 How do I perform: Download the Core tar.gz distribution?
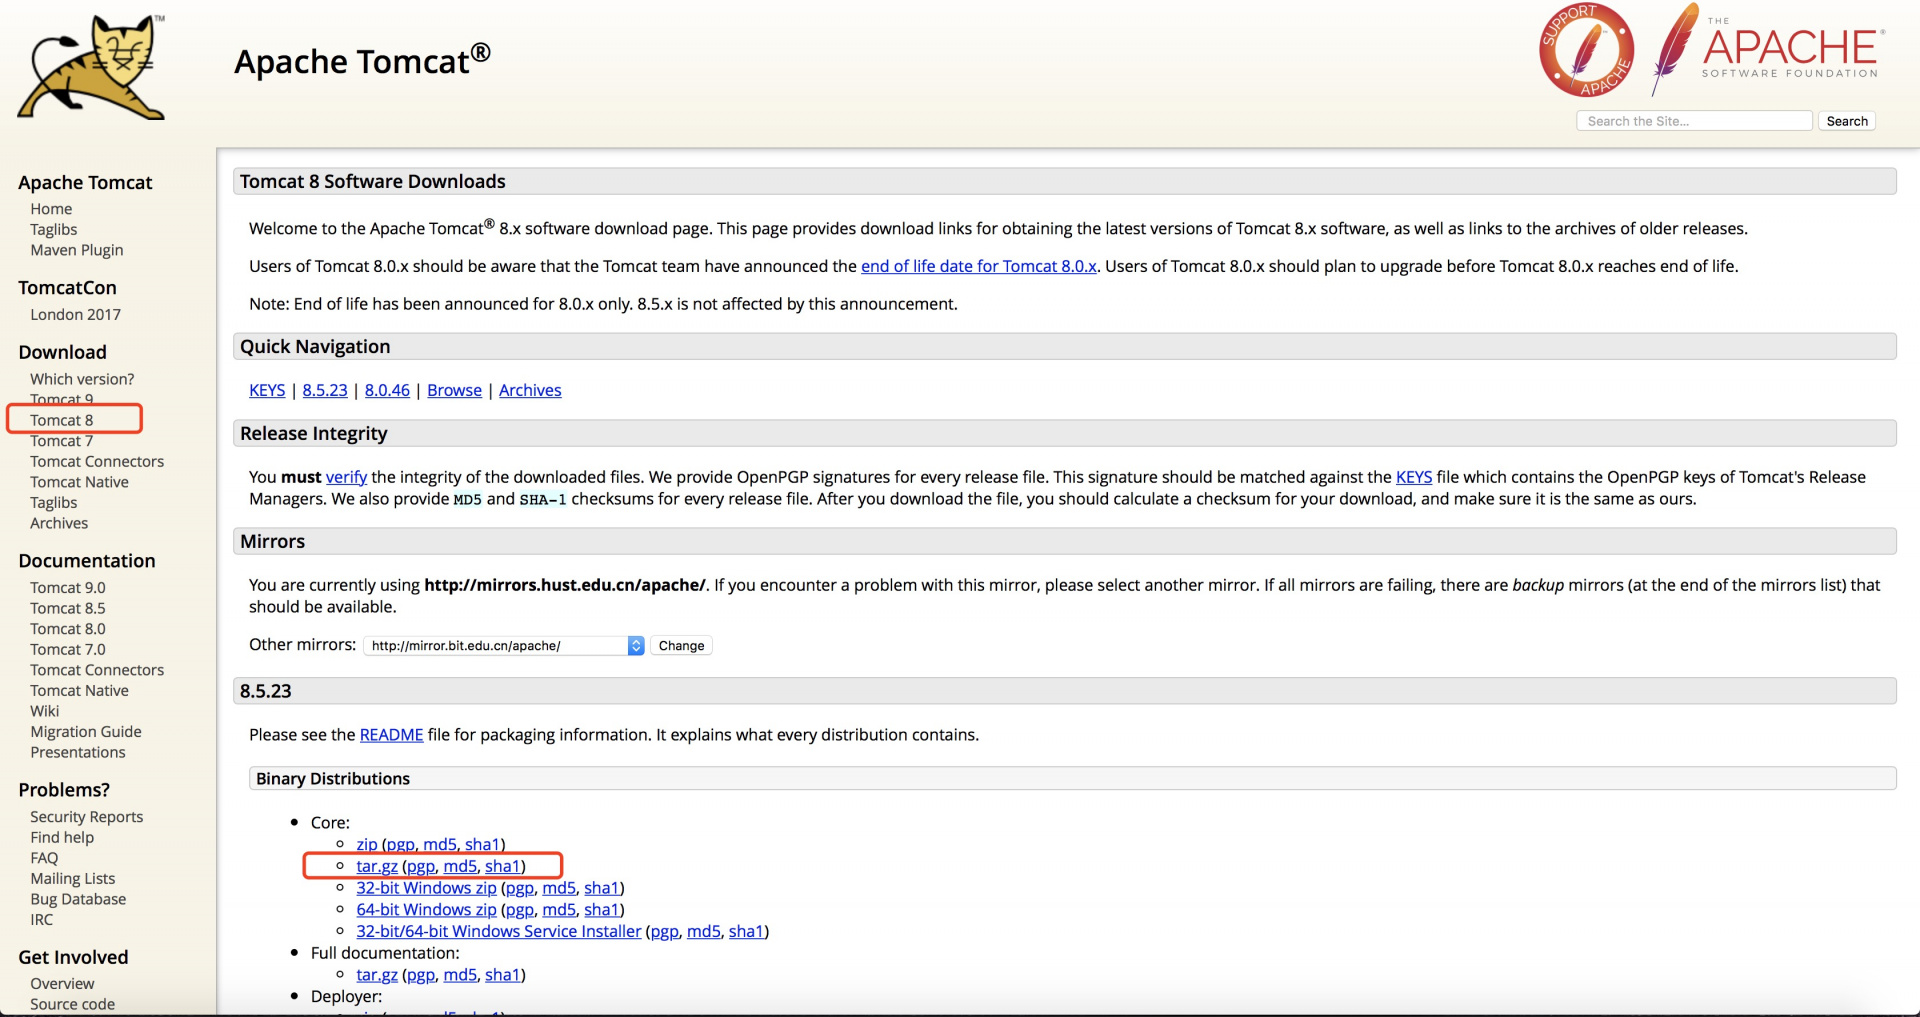377,867
